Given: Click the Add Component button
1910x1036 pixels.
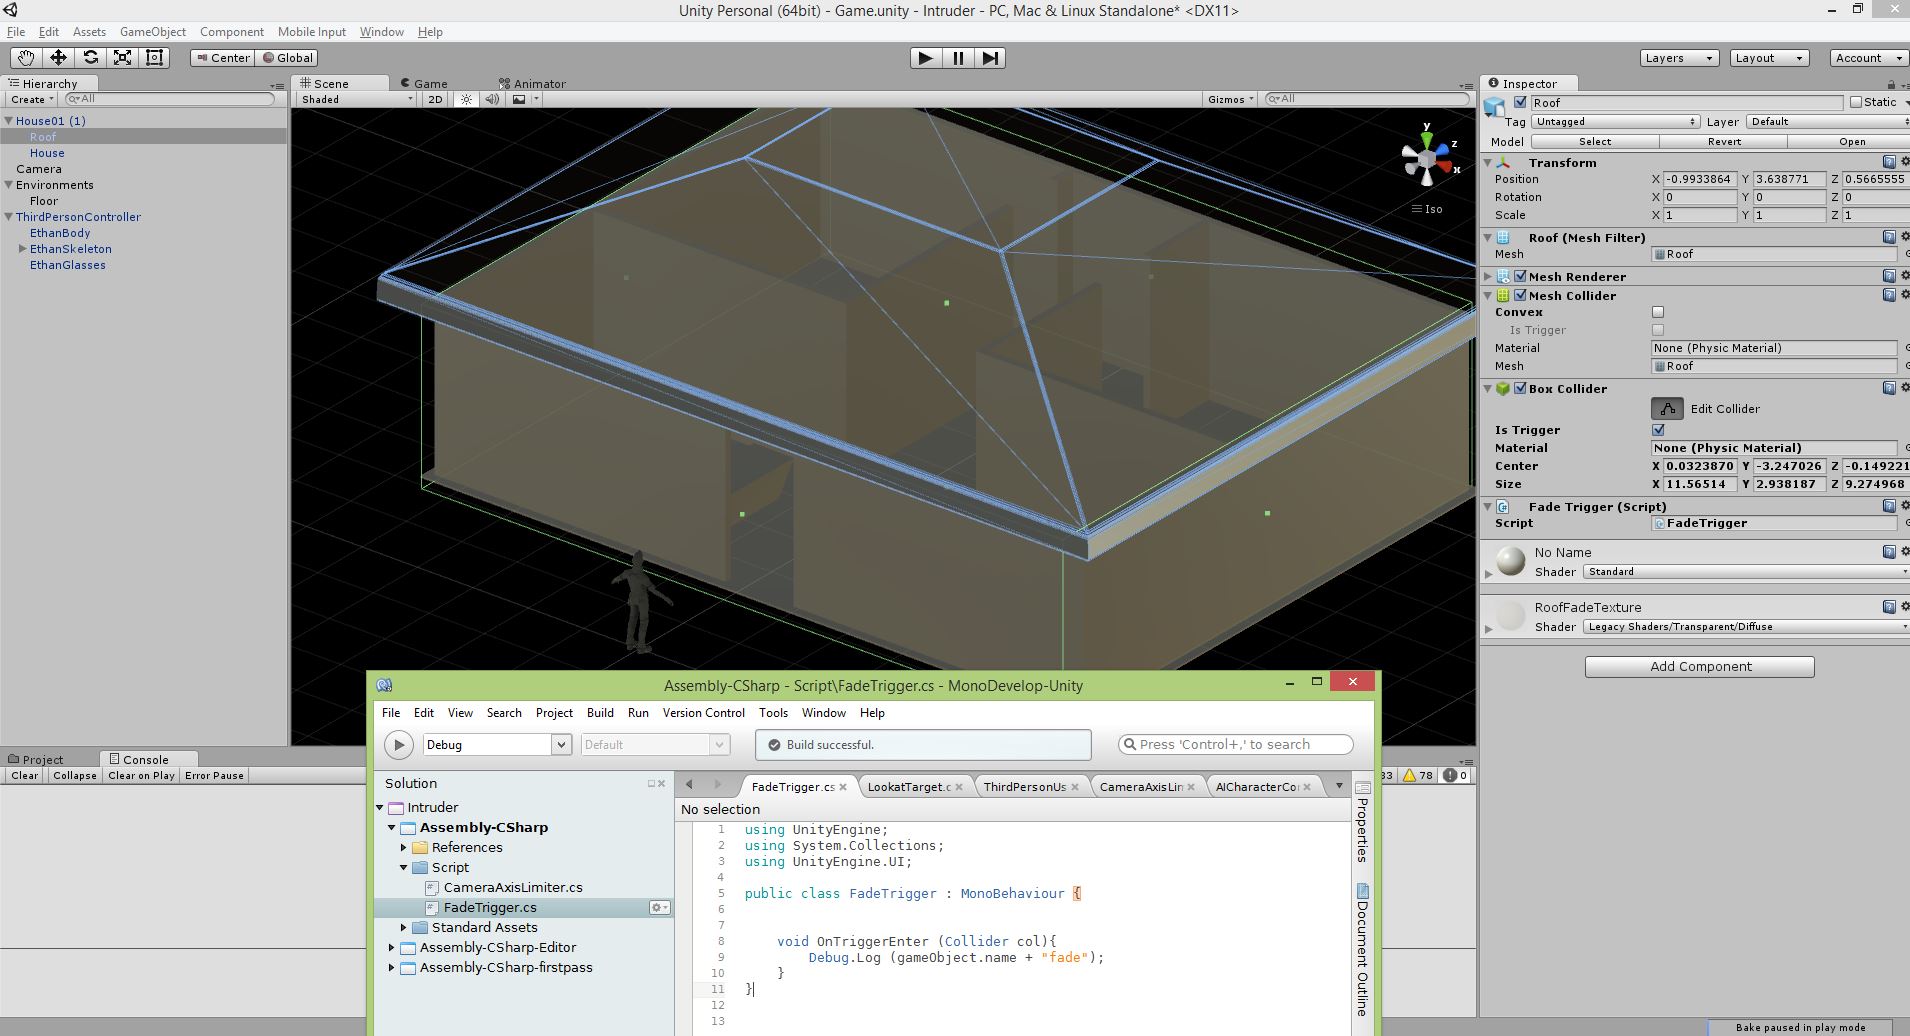Looking at the screenshot, I should click(x=1699, y=667).
